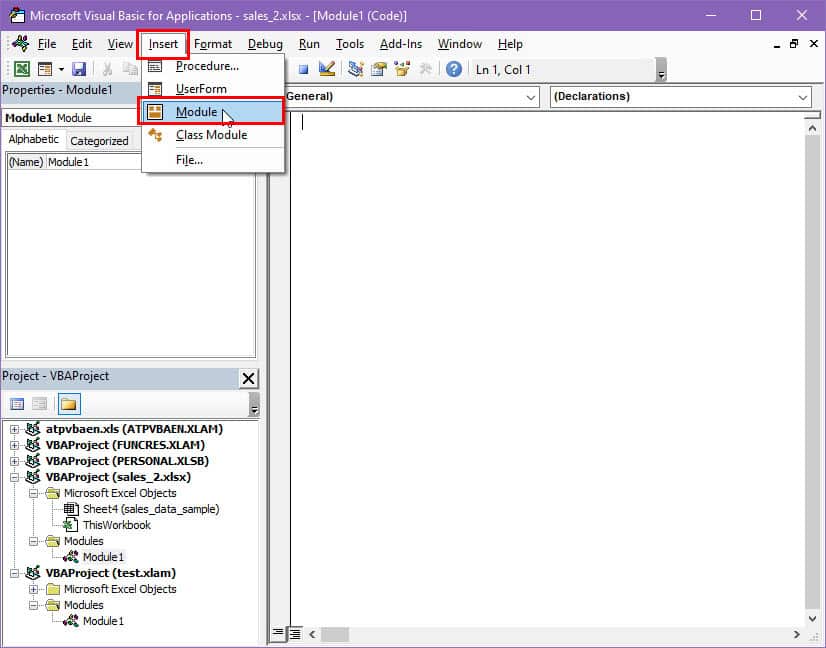
Task: Choose UserForm from the Insert menu
Action: 213,89
